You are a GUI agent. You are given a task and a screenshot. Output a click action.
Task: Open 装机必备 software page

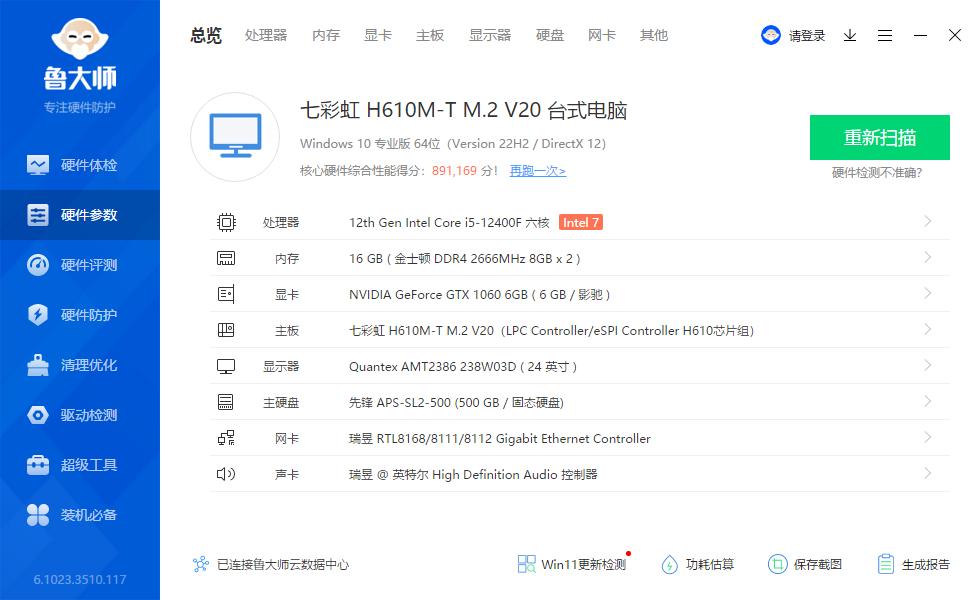coord(79,515)
